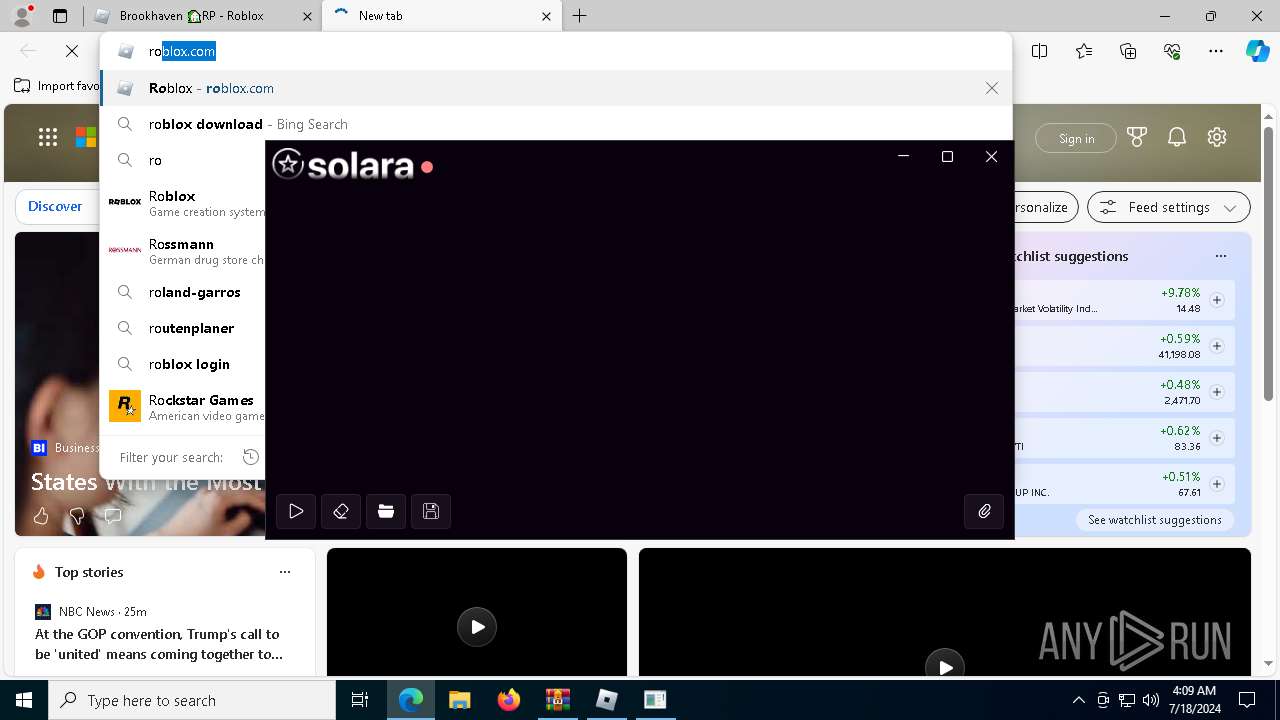
Task: Remove the Roblox - roblox.com suggestion
Action: tap(992, 88)
